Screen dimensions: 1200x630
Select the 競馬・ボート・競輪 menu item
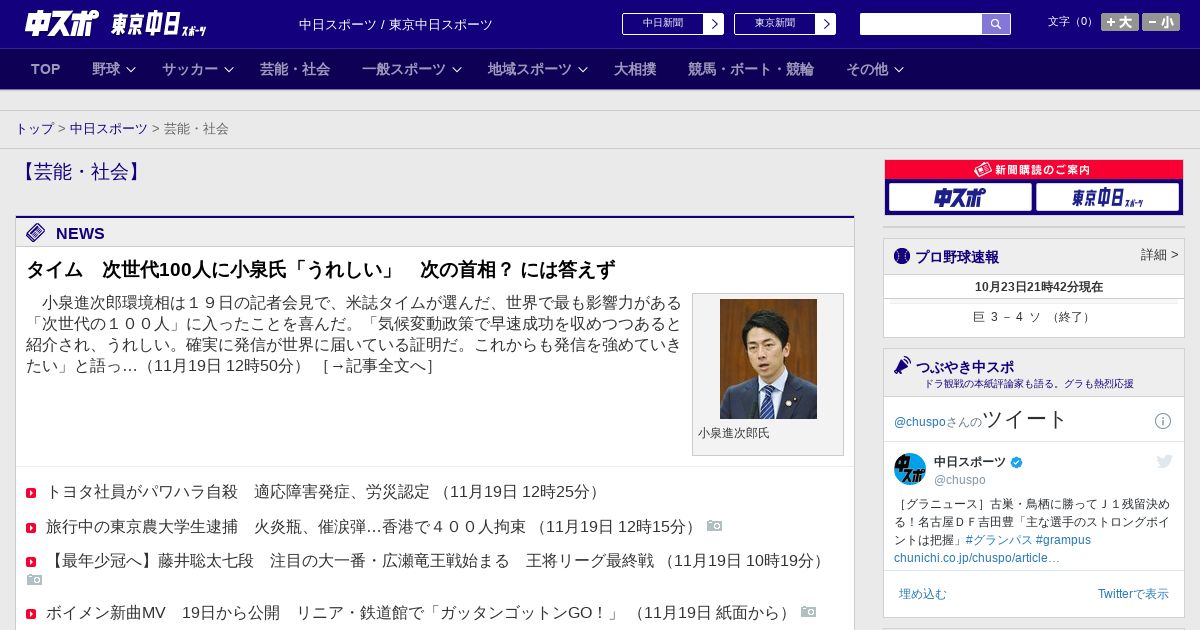point(751,69)
